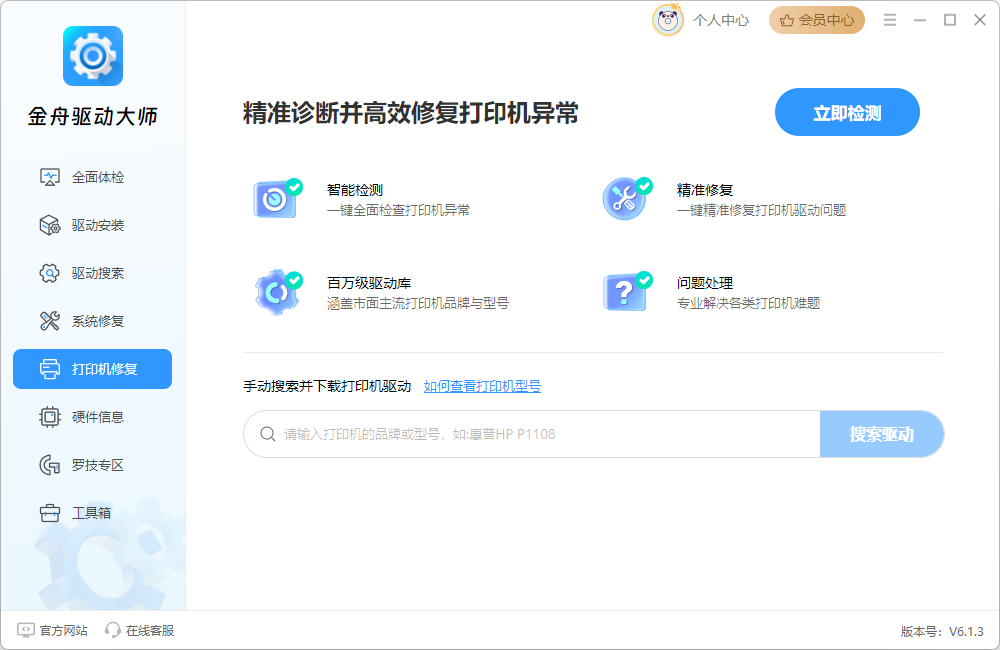Click the 官方网站 monitor icon
This screenshot has height=650, width=1000.
point(26,630)
